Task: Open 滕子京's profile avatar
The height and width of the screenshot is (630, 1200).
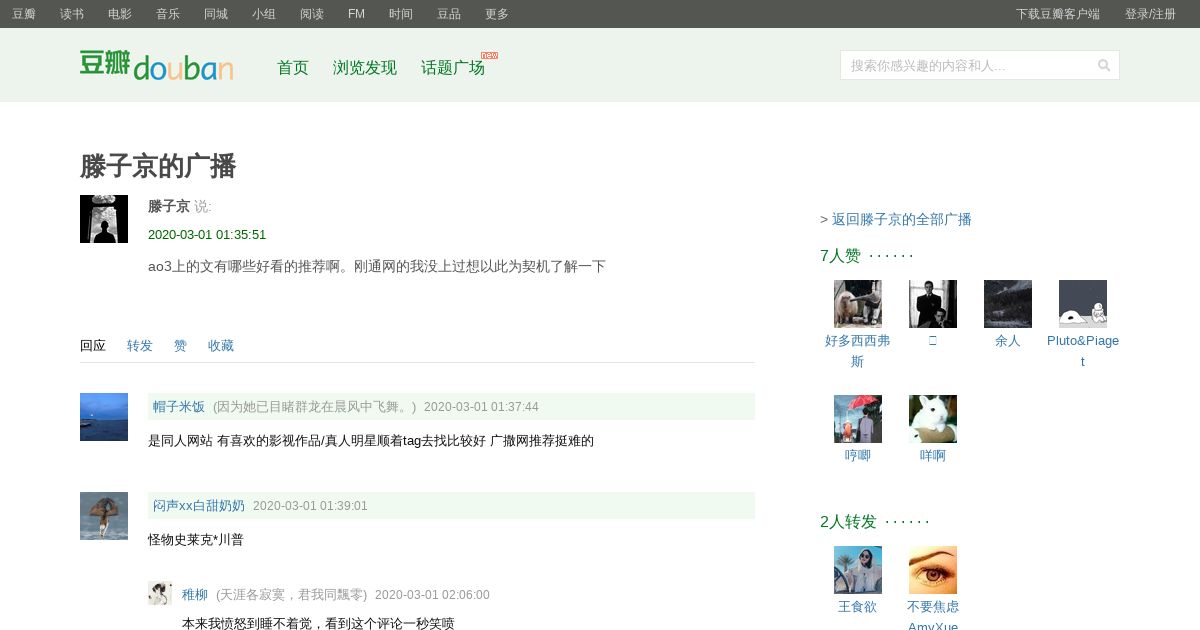Action: 104,219
